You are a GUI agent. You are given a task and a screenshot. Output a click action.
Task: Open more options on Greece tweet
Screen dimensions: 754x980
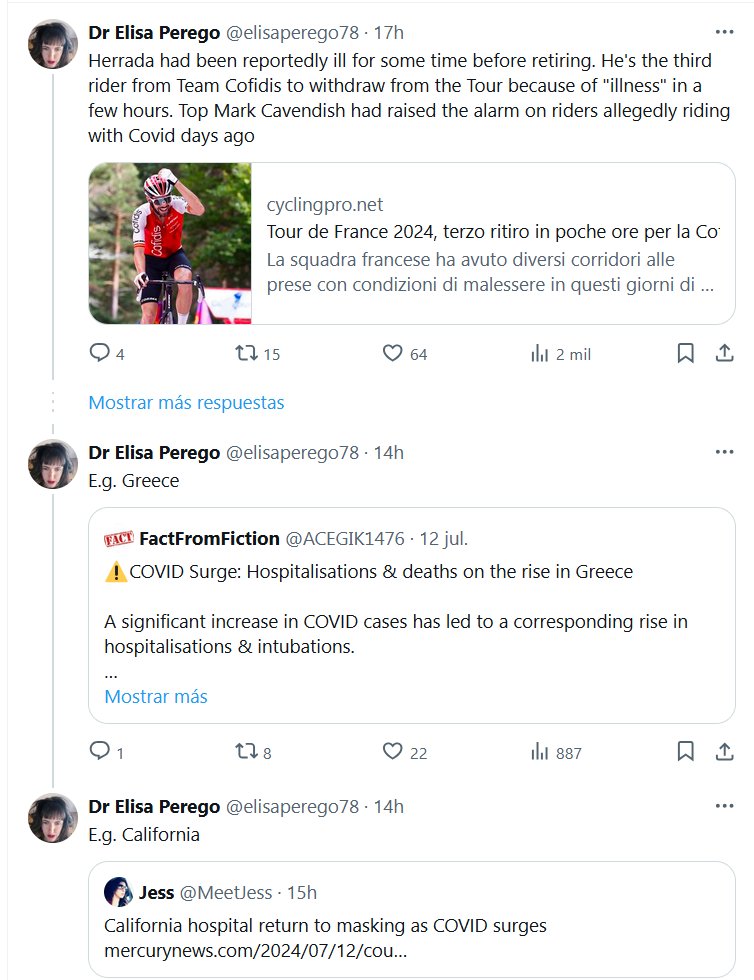pyautogui.click(x=725, y=452)
